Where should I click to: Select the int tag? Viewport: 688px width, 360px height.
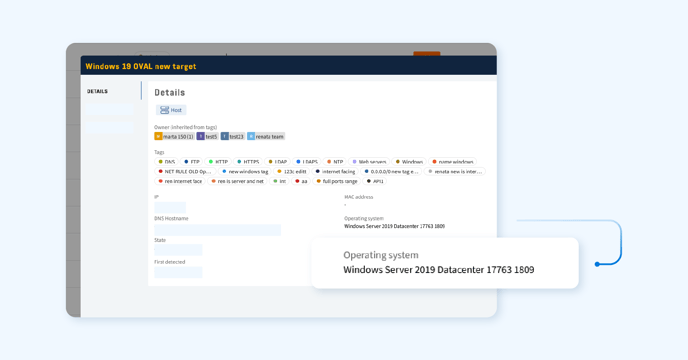[279, 181]
